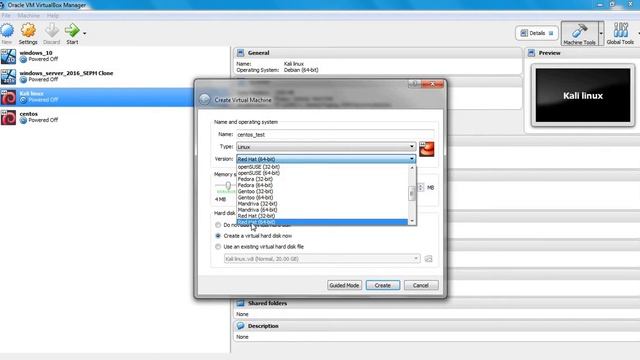Click the memory size MB spinner arrows
Image resolution: width=640 pixels, height=360 pixels.
421,187
